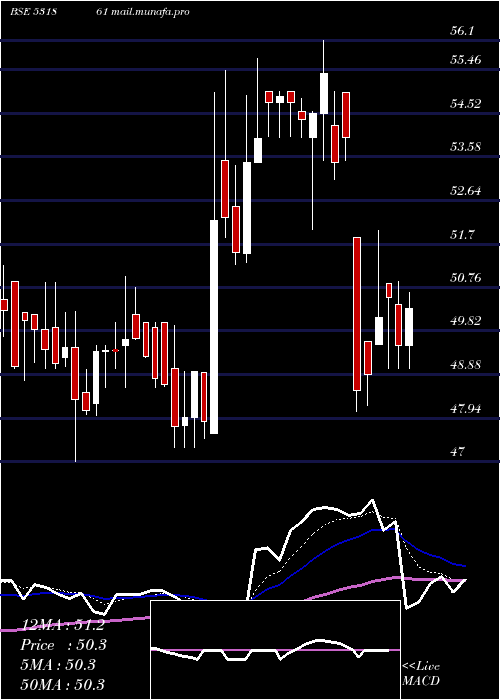The width and height of the screenshot is (500, 700).
Task: Click the large red gap-down candle
Action: pos(357,314)
